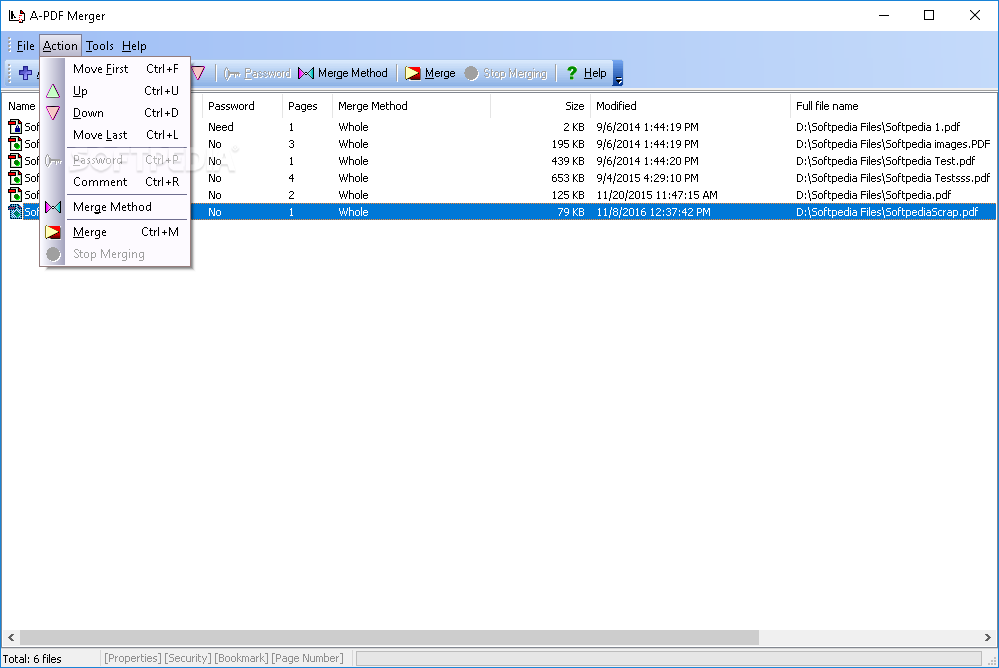The width and height of the screenshot is (999, 668).
Task: Sort by the Password column header
Action: (242, 106)
